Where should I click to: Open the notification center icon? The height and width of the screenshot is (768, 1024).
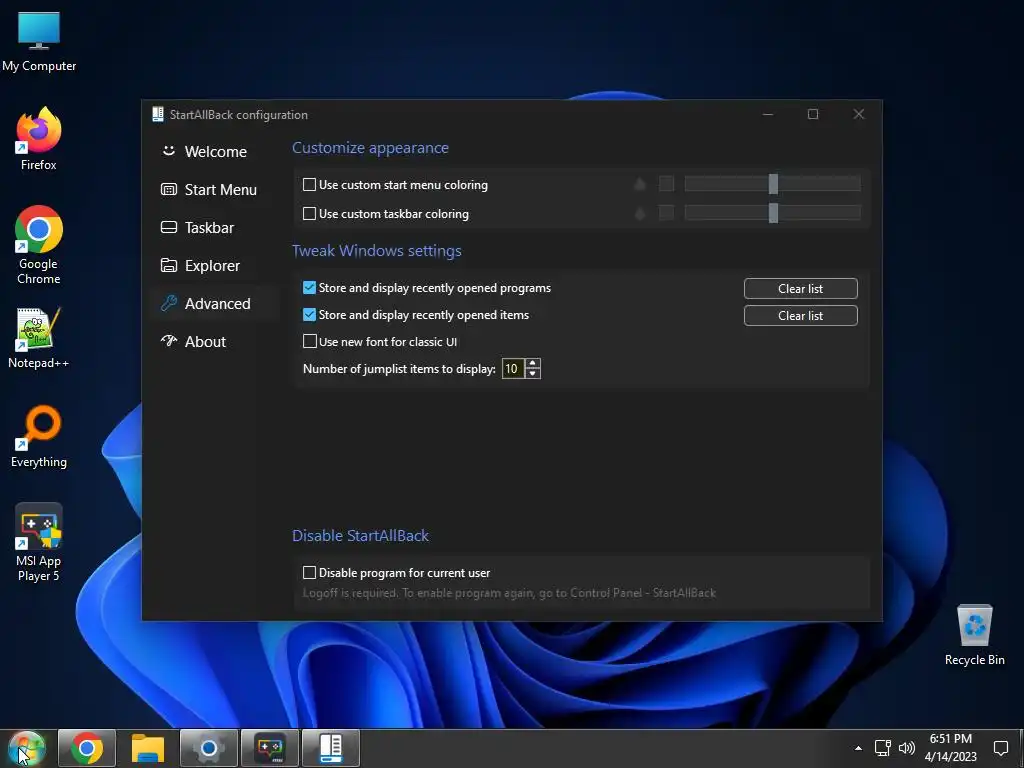(x=1001, y=748)
